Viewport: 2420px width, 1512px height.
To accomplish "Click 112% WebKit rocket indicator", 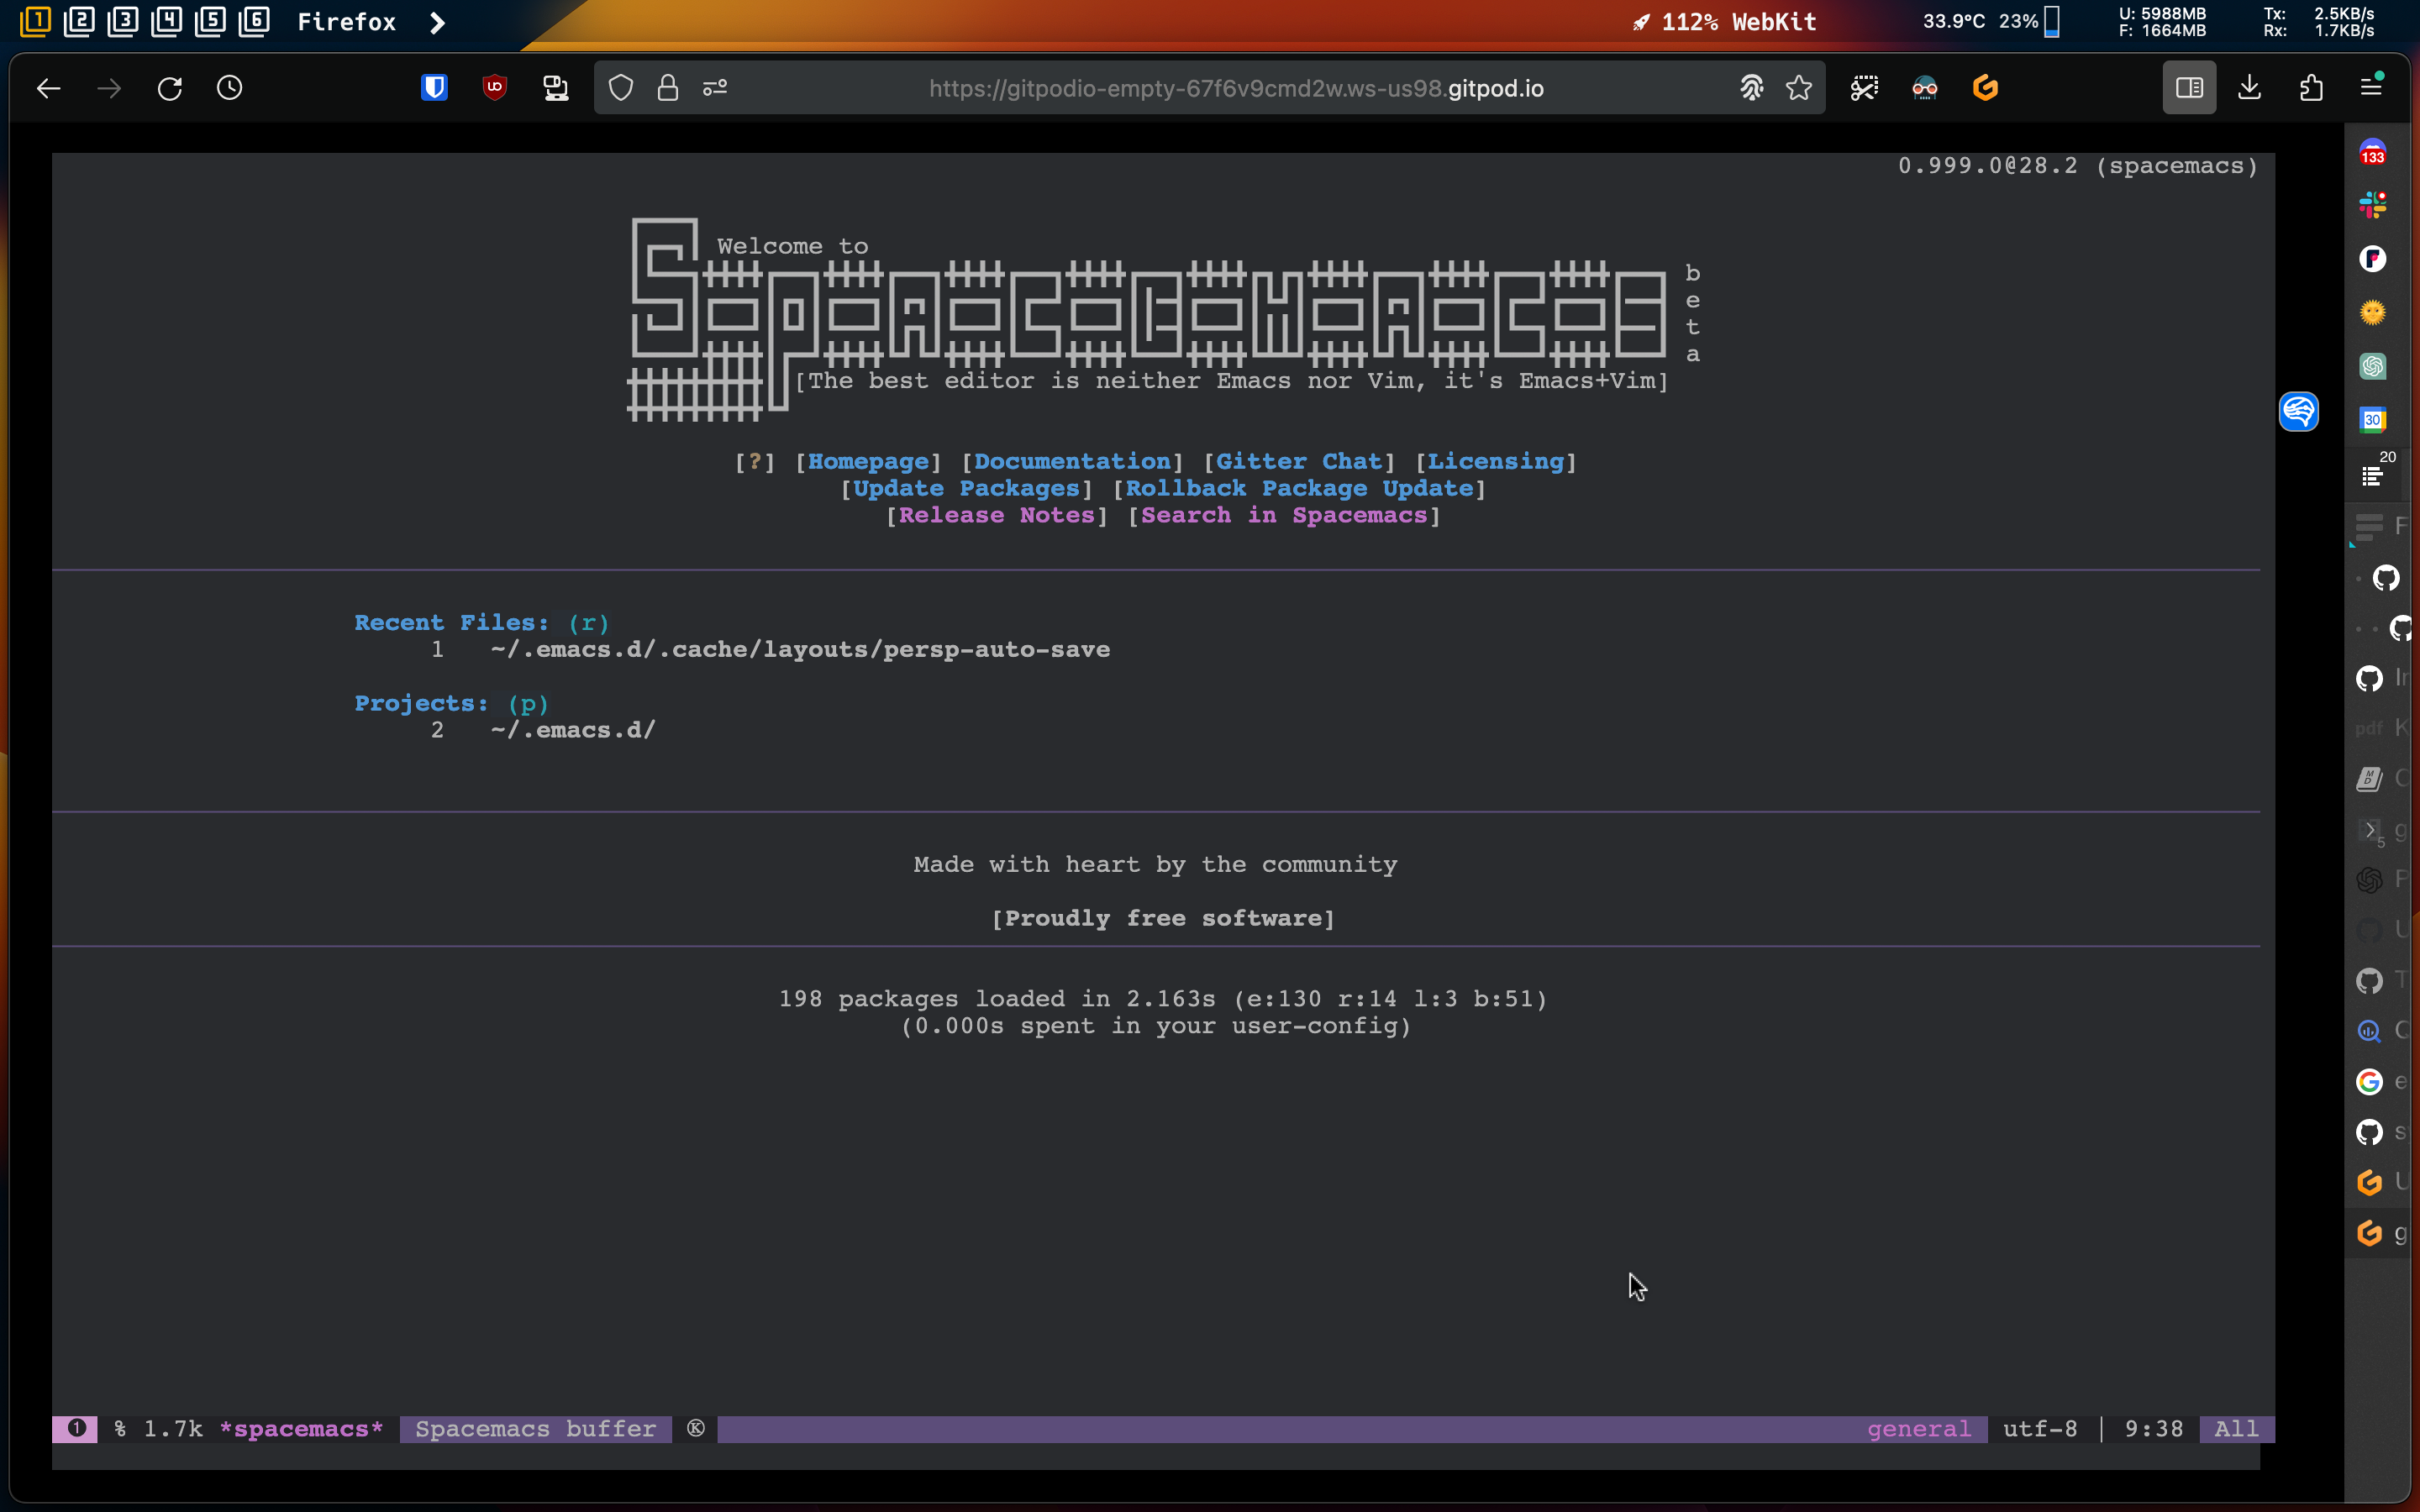I will [x=1725, y=22].
